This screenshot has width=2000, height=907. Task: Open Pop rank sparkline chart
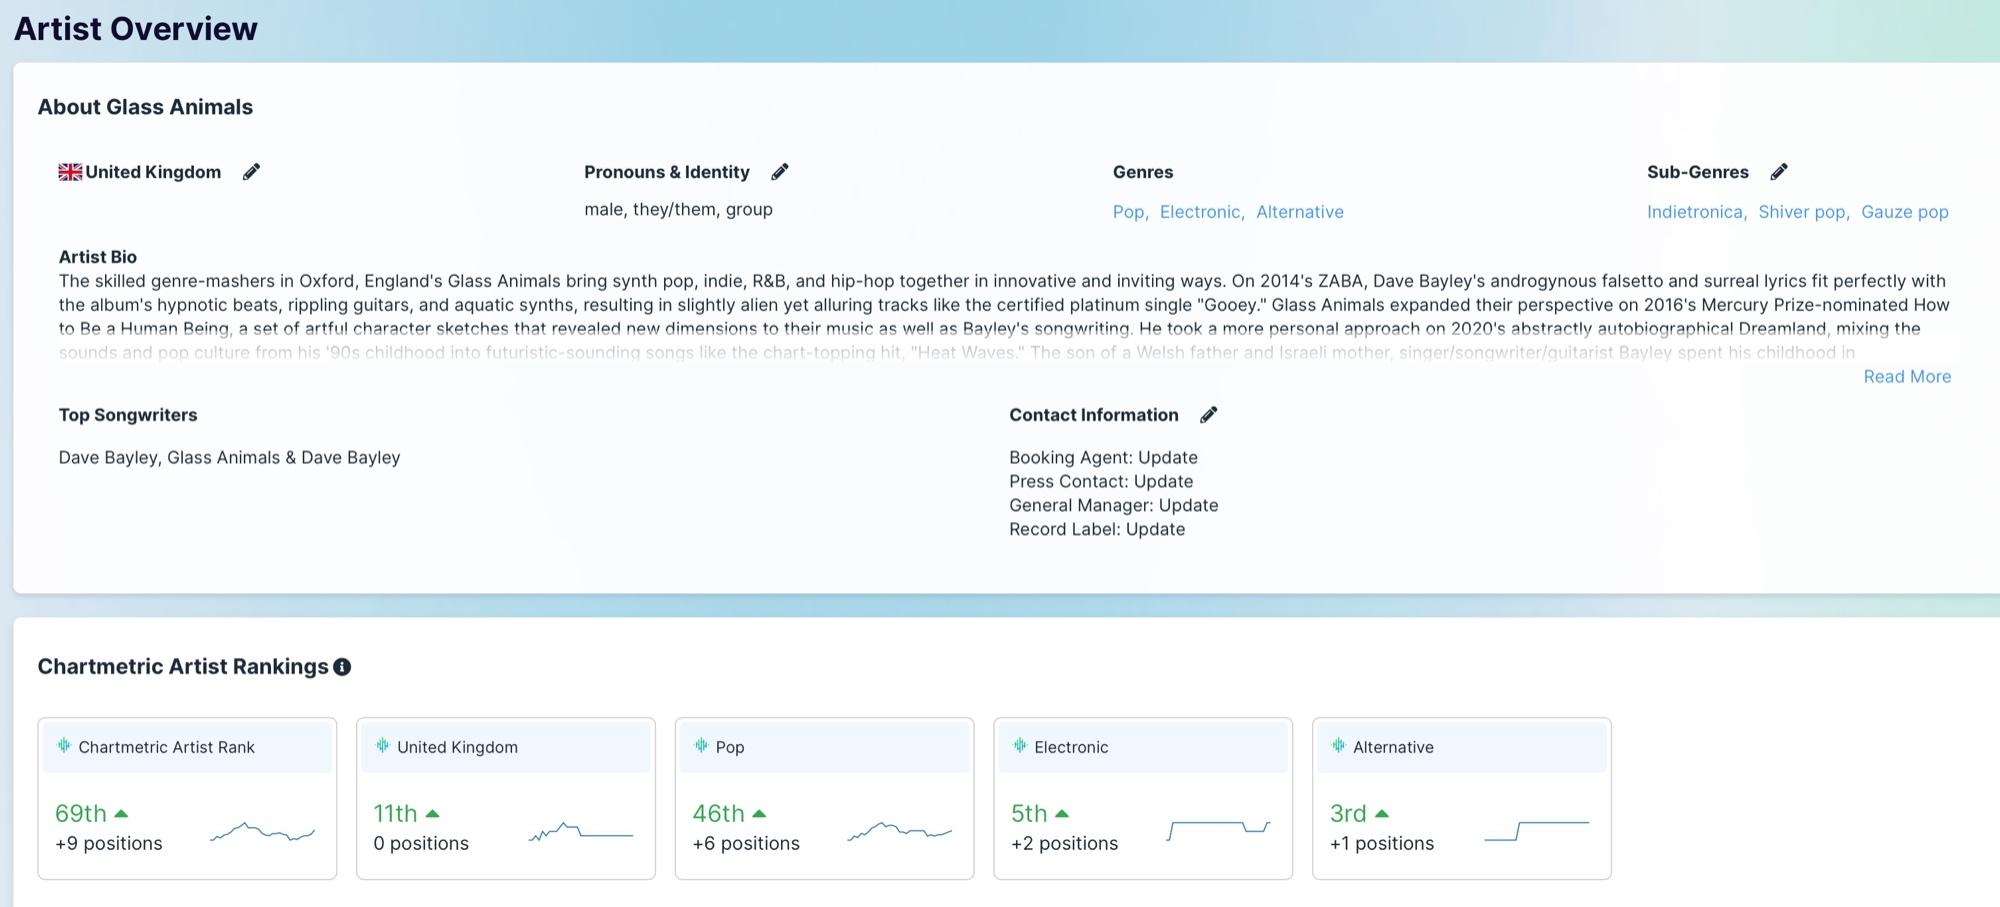[899, 831]
